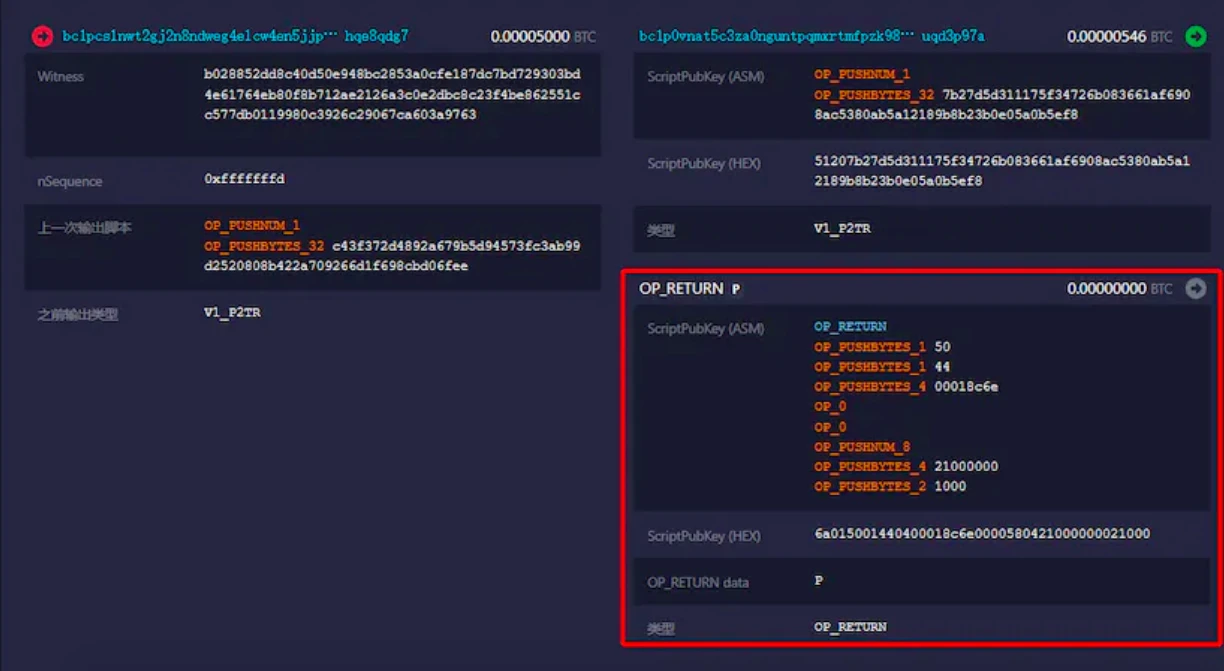
Task: Click the ScriptPubKey HEX value starting 51207b27
Action: coord(1002,171)
